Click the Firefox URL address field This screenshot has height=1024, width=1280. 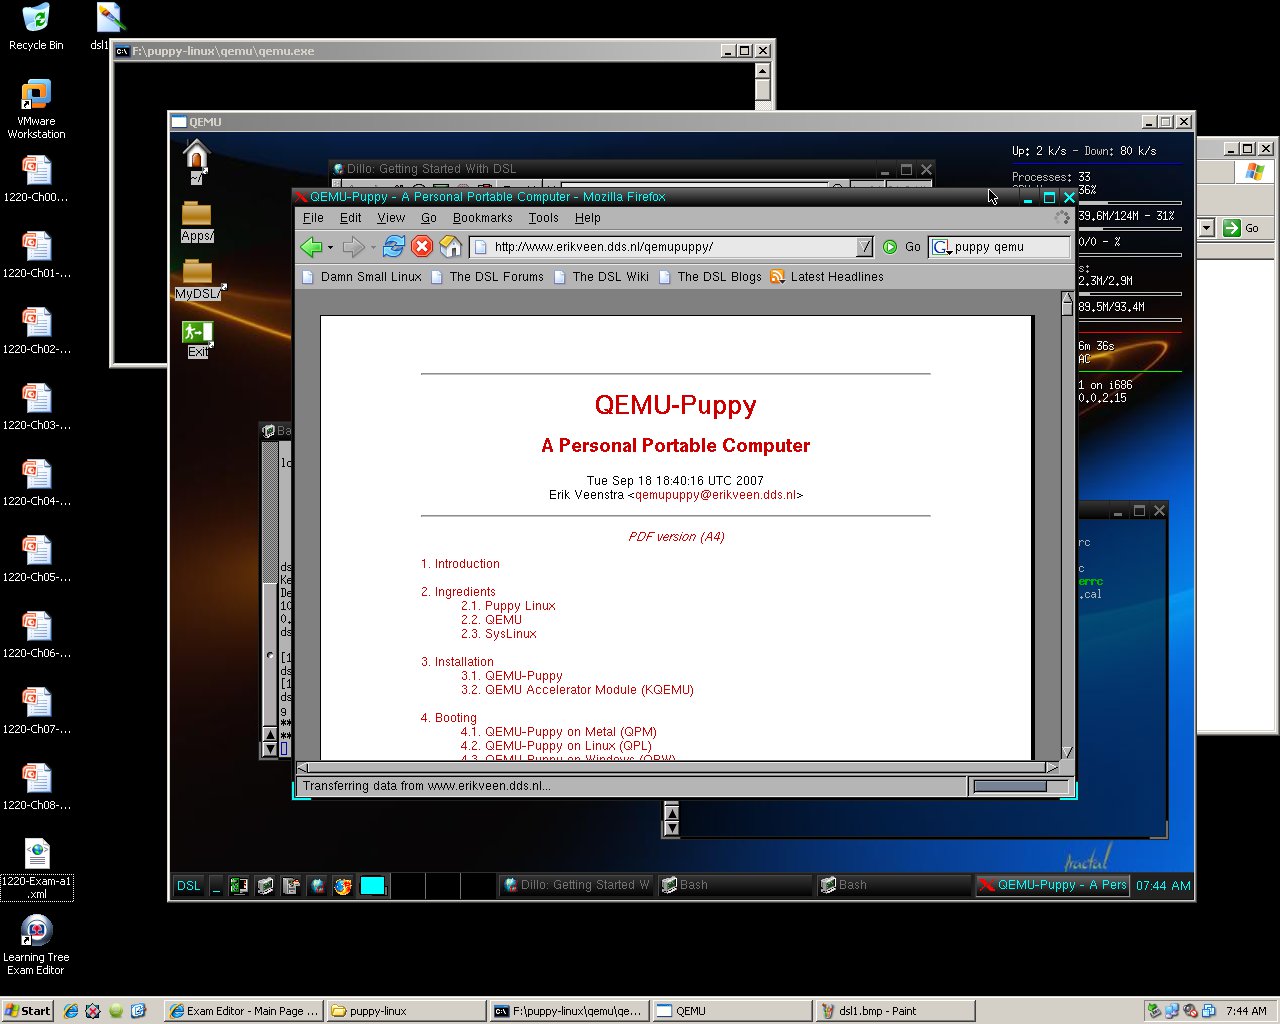click(672, 247)
